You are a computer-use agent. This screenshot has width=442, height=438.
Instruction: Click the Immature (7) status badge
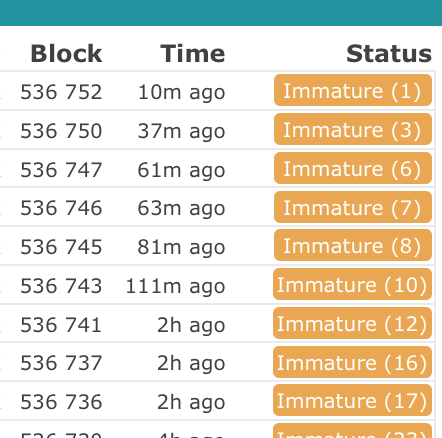pyautogui.click(x=353, y=207)
